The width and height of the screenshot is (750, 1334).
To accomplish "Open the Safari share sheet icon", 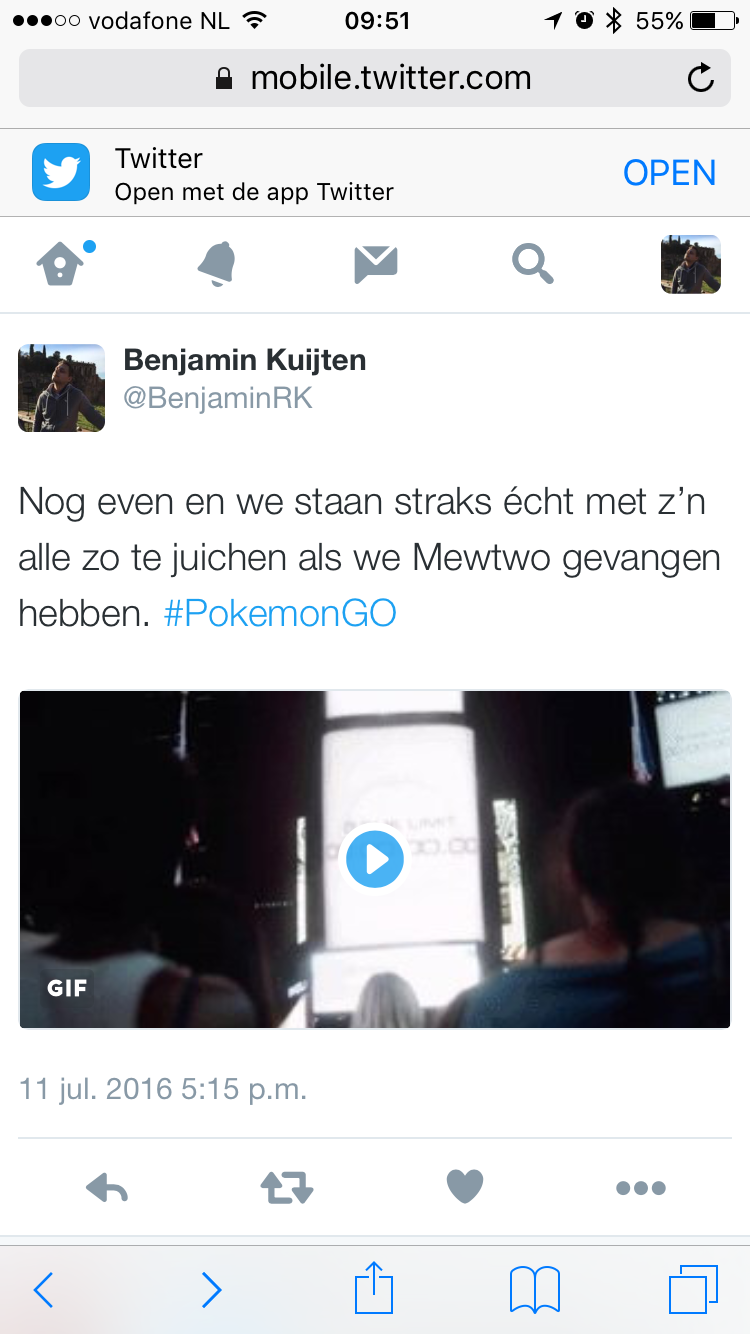I will coord(375,1287).
